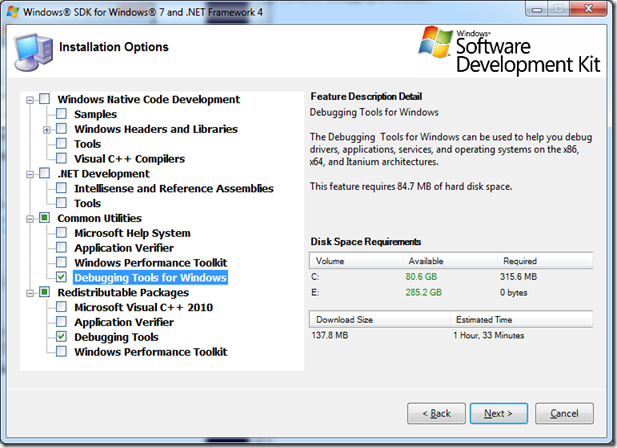Click the computer icon beside Installation Options

point(33,52)
